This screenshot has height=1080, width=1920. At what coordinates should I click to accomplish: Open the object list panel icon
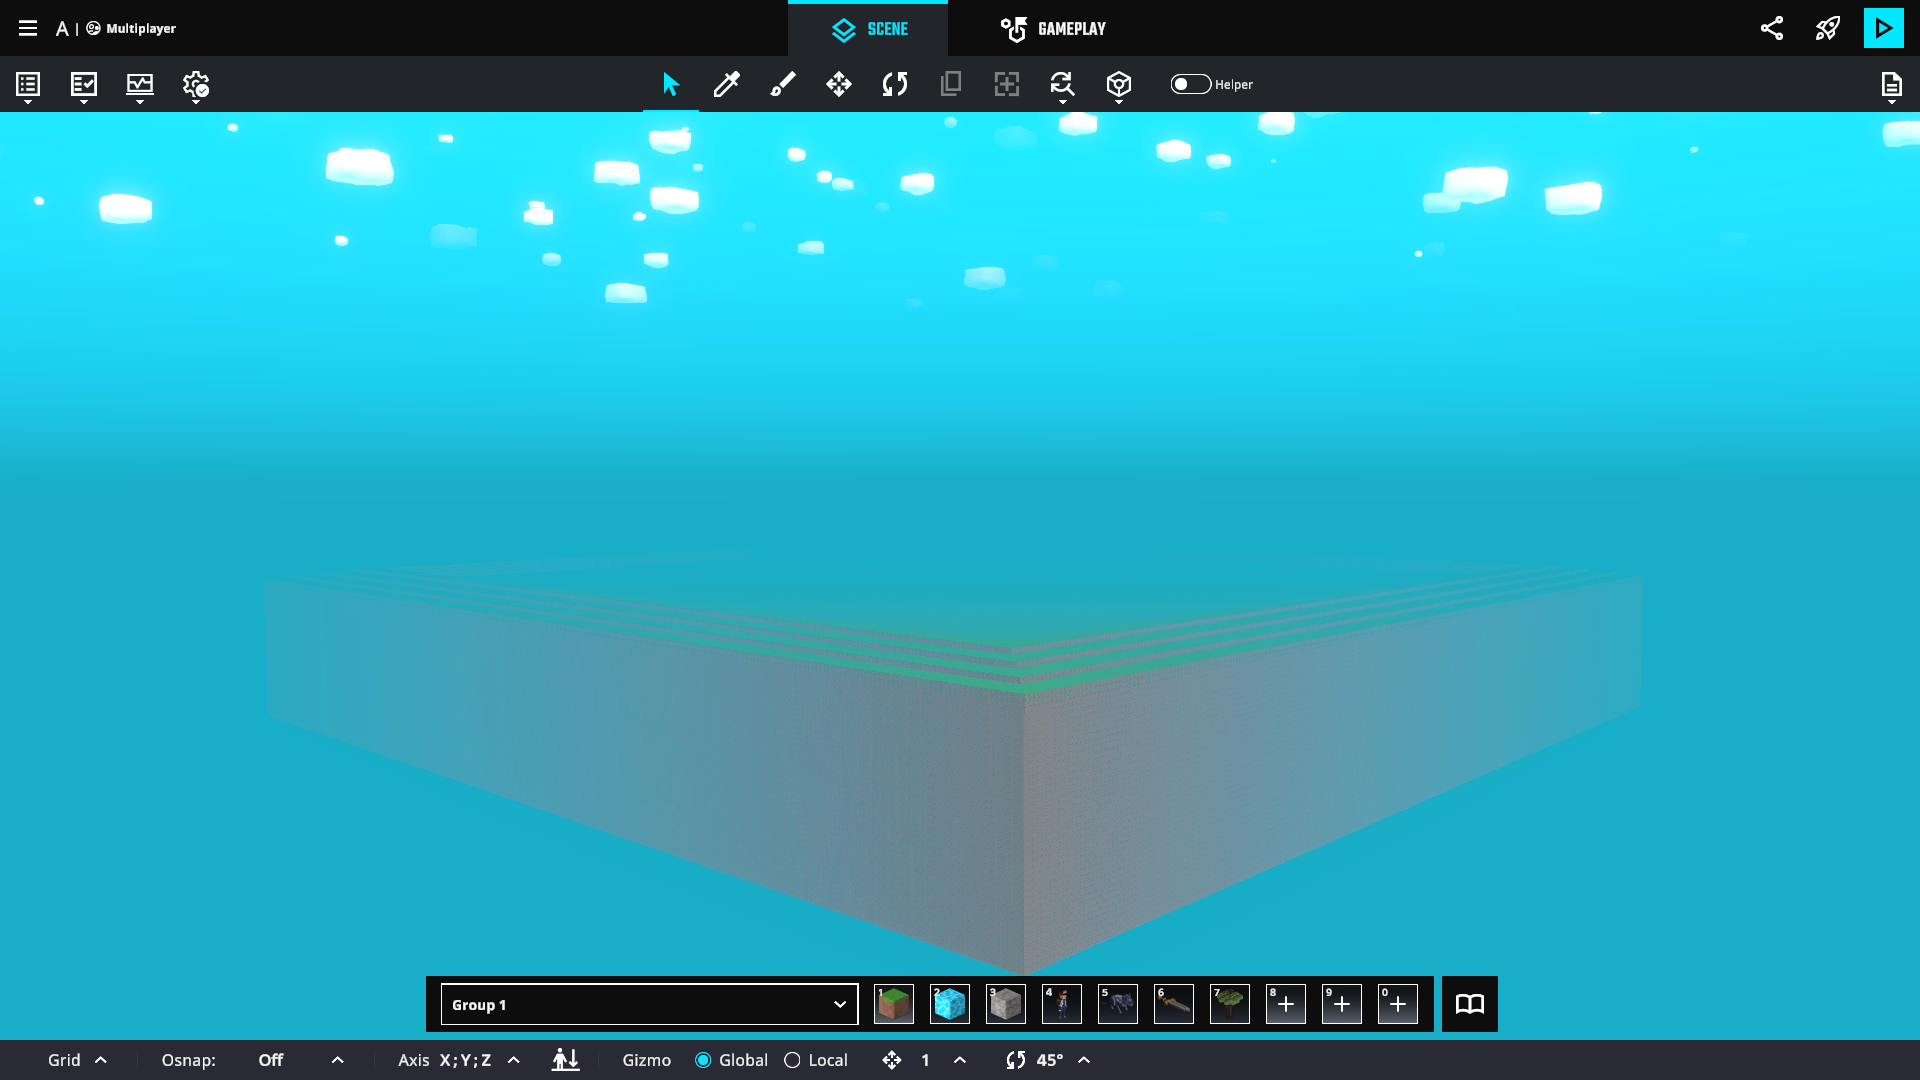28,86
